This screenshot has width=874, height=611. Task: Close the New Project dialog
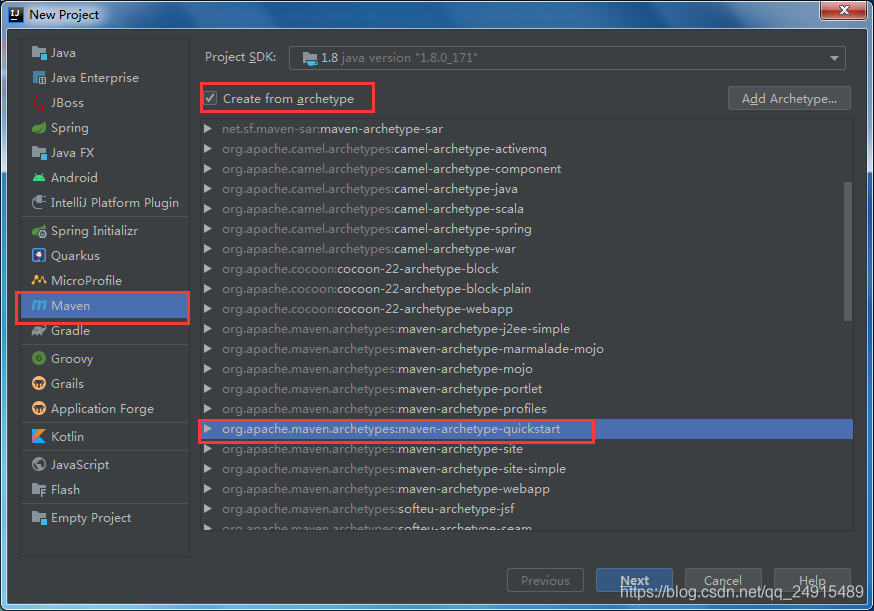pos(843,10)
